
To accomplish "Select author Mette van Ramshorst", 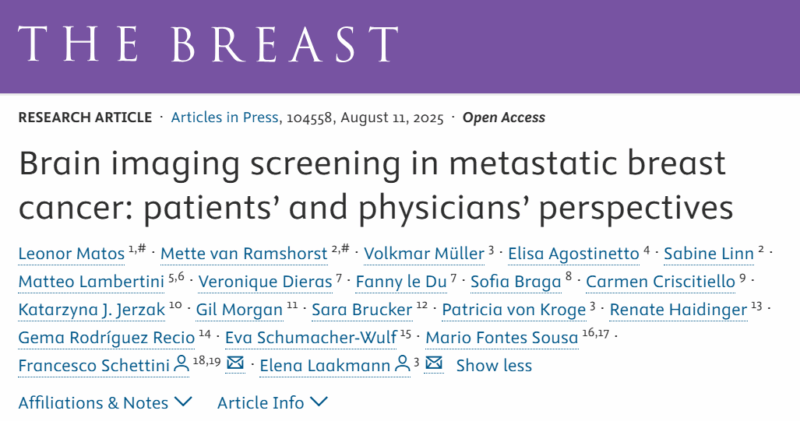I will [x=244, y=253].
